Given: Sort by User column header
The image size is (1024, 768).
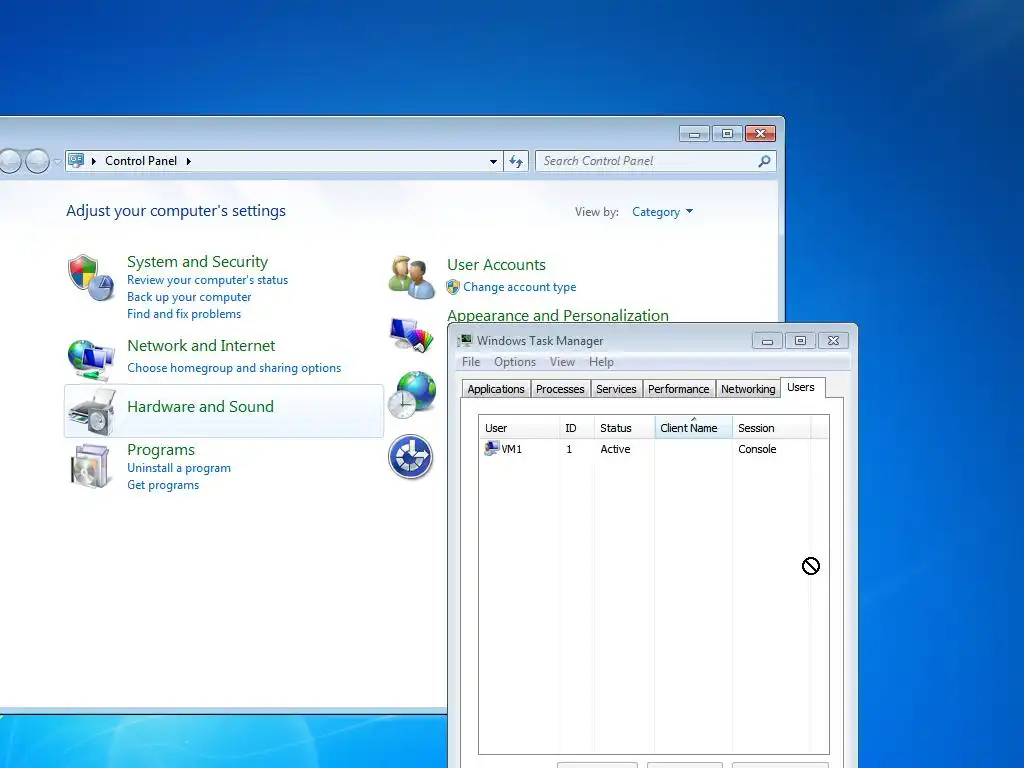Looking at the screenshot, I should click(519, 428).
